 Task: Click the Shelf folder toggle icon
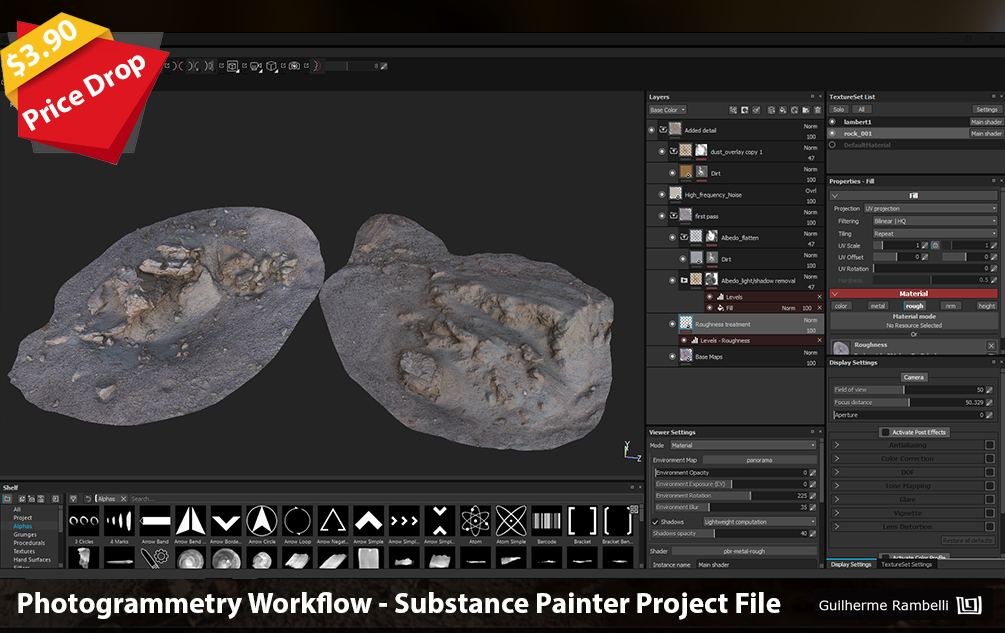7,498
